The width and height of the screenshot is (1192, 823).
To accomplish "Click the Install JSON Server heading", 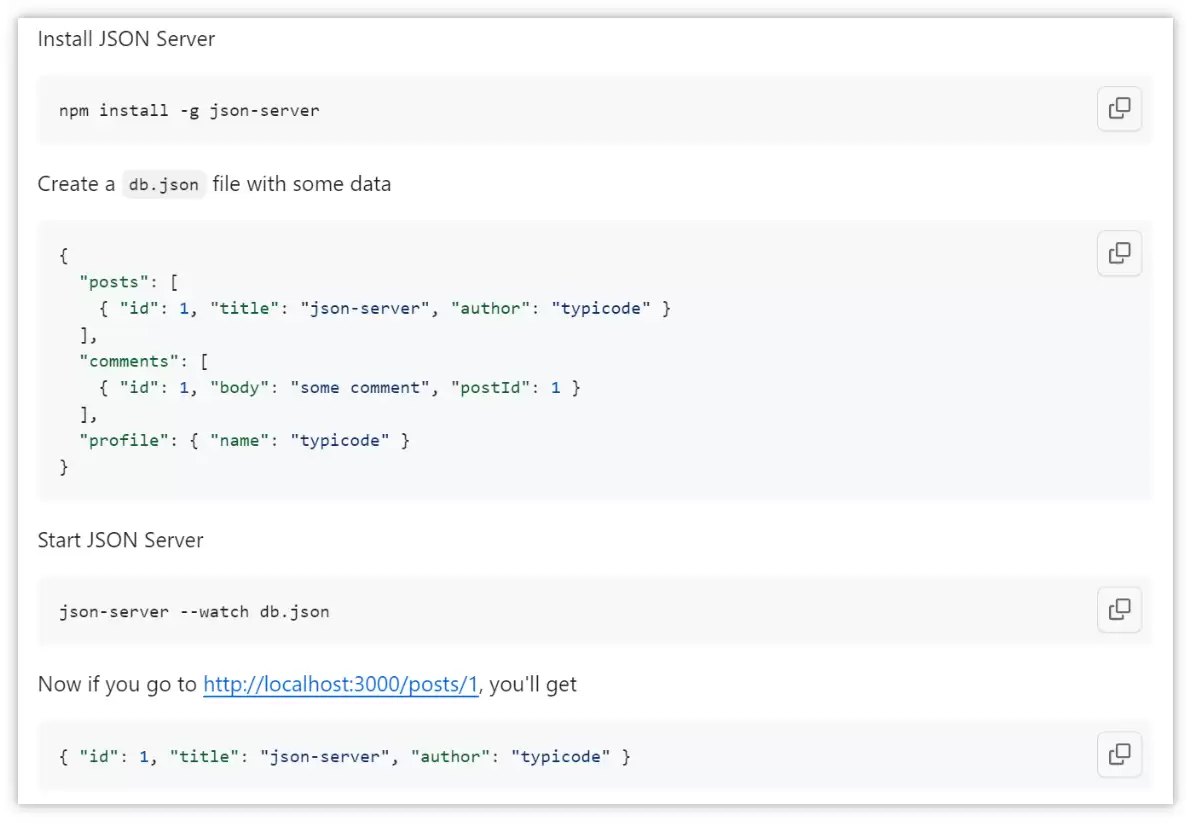I will pyautogui.click(x=126, y=39).
